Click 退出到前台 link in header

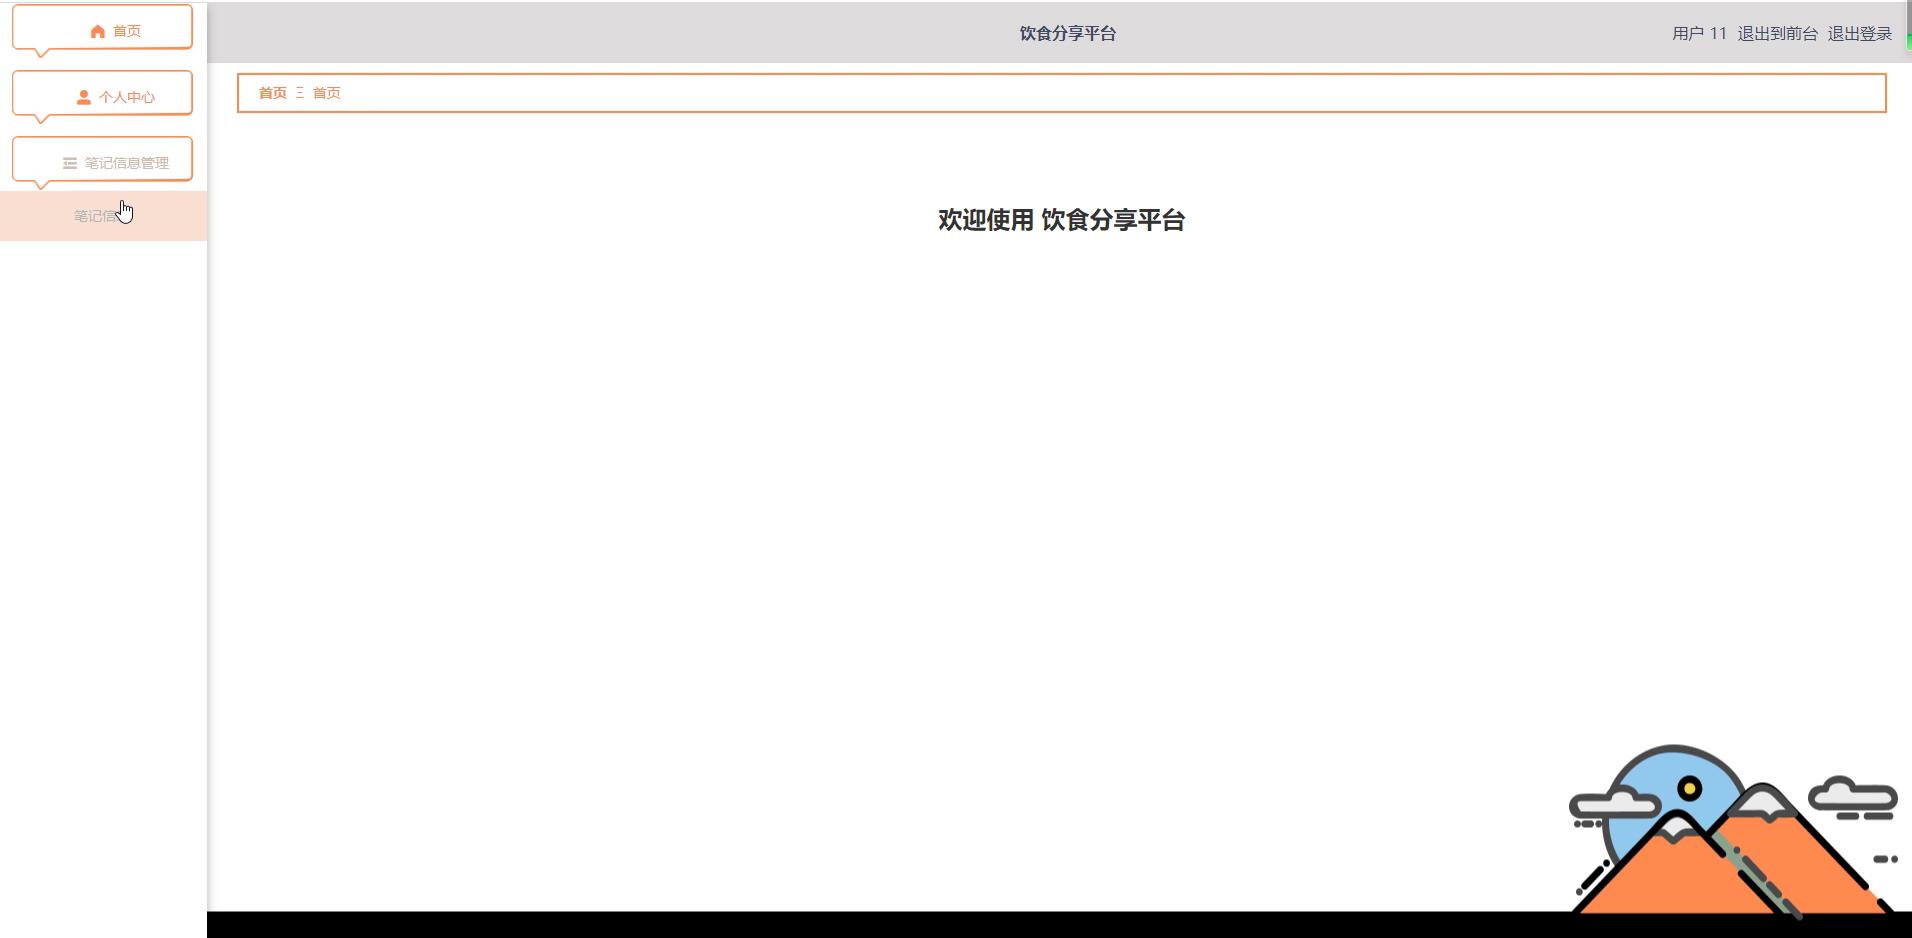point(1777,34)
